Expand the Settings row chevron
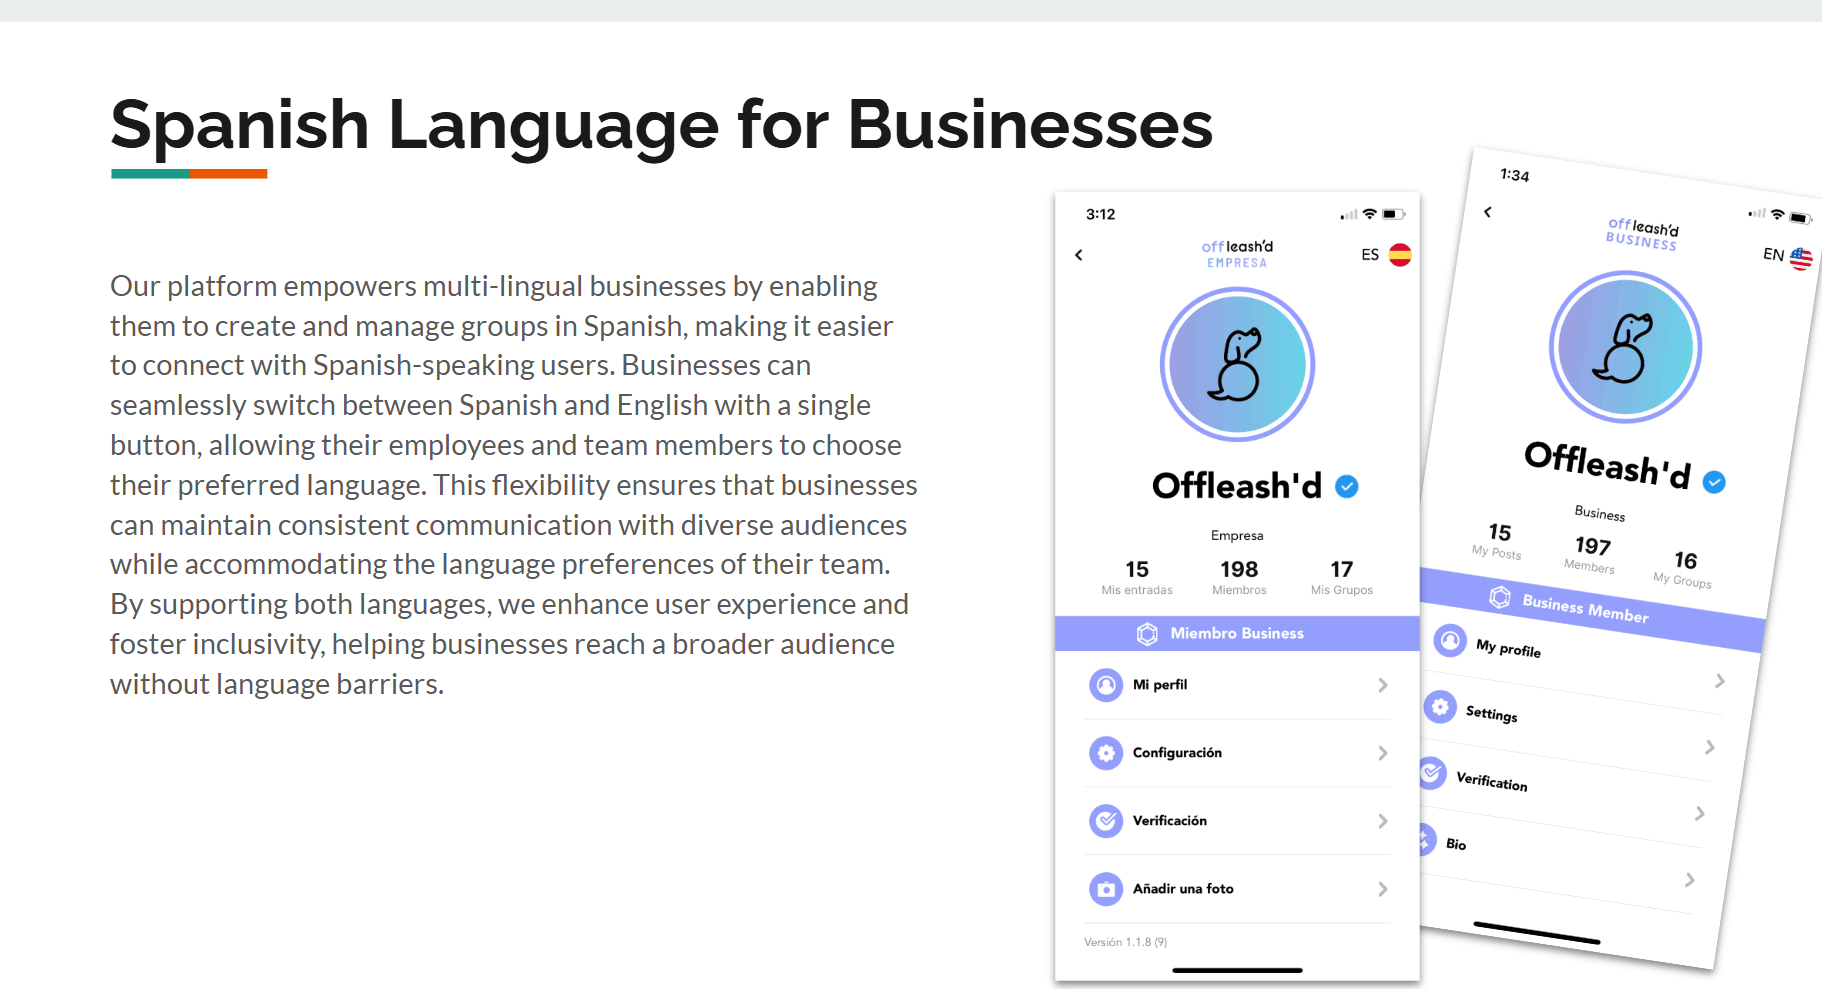 1710,747
